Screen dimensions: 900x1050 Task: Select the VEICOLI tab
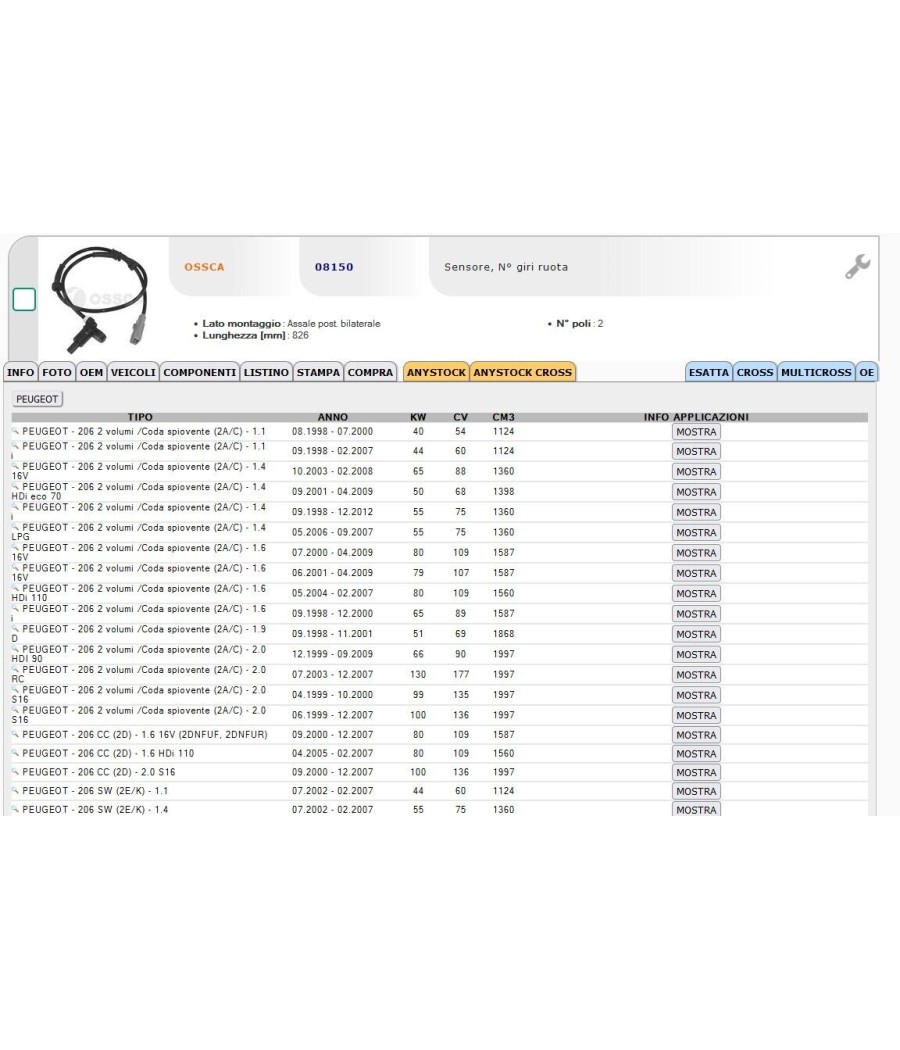(133, 372)
